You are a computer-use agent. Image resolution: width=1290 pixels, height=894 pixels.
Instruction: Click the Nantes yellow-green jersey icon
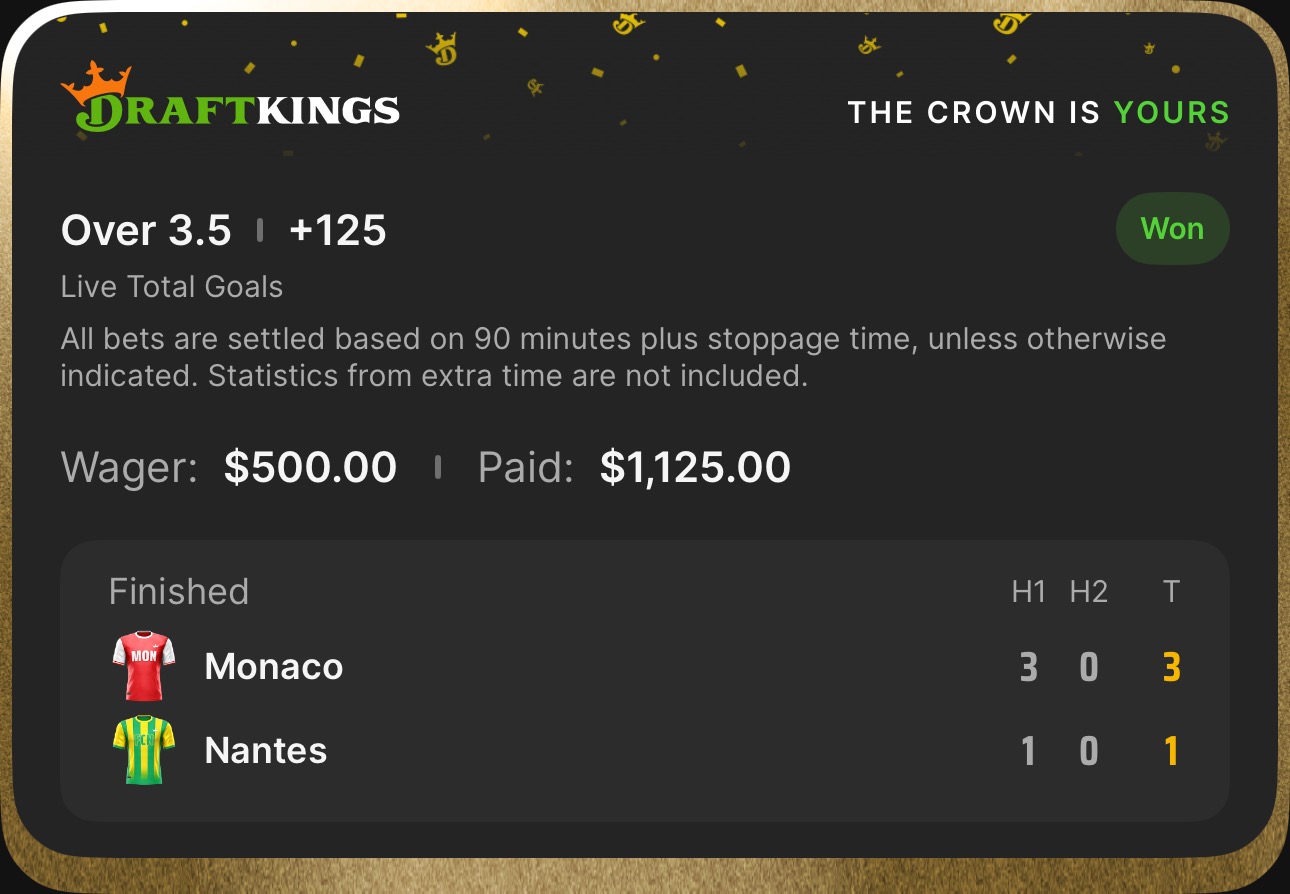coord(143,750)
